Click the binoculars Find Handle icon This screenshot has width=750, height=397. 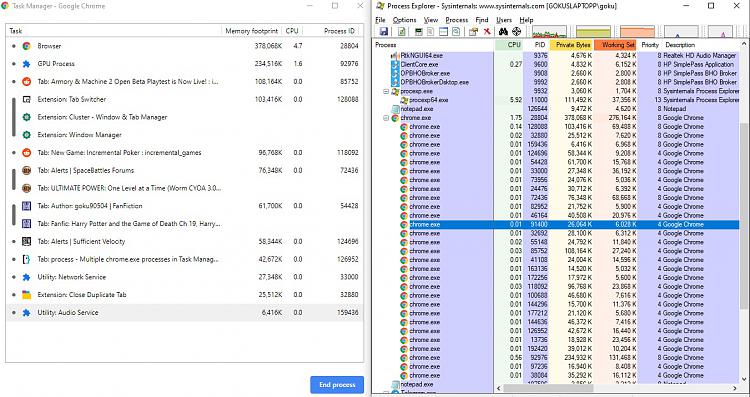(503, 32)
